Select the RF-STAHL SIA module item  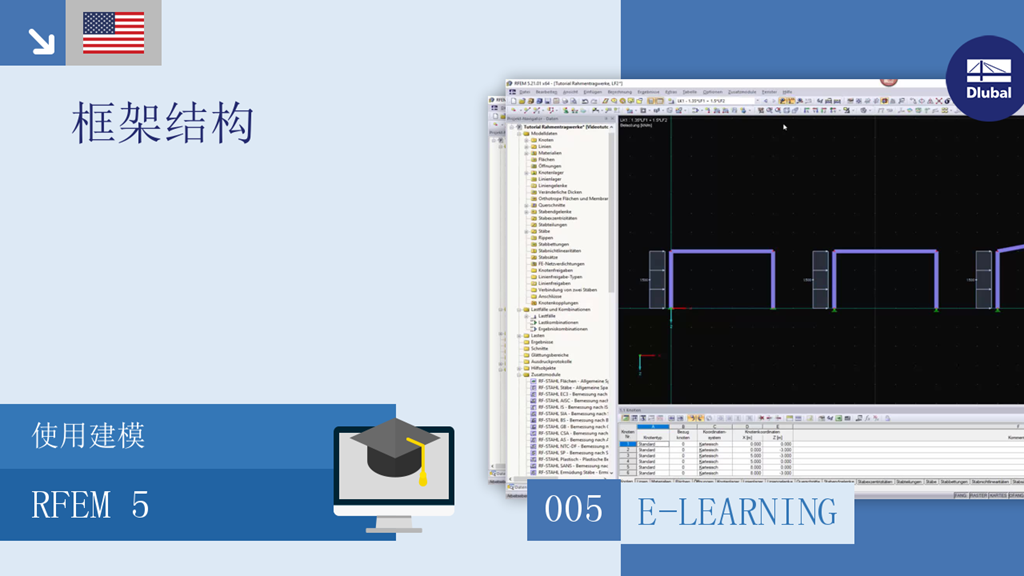pos(573,413)
